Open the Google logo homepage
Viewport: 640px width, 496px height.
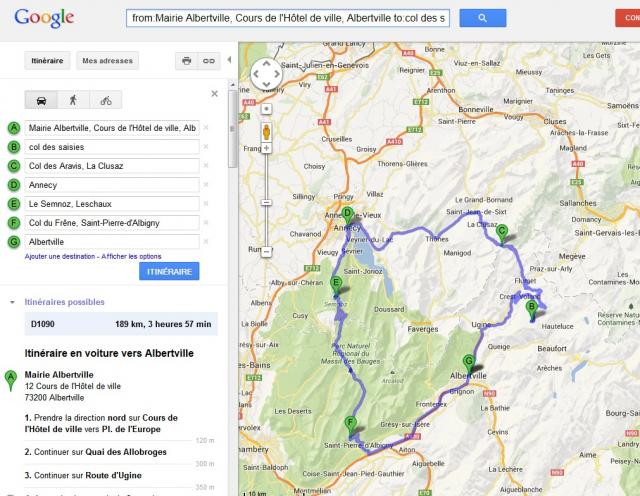[x=44, y=18]
